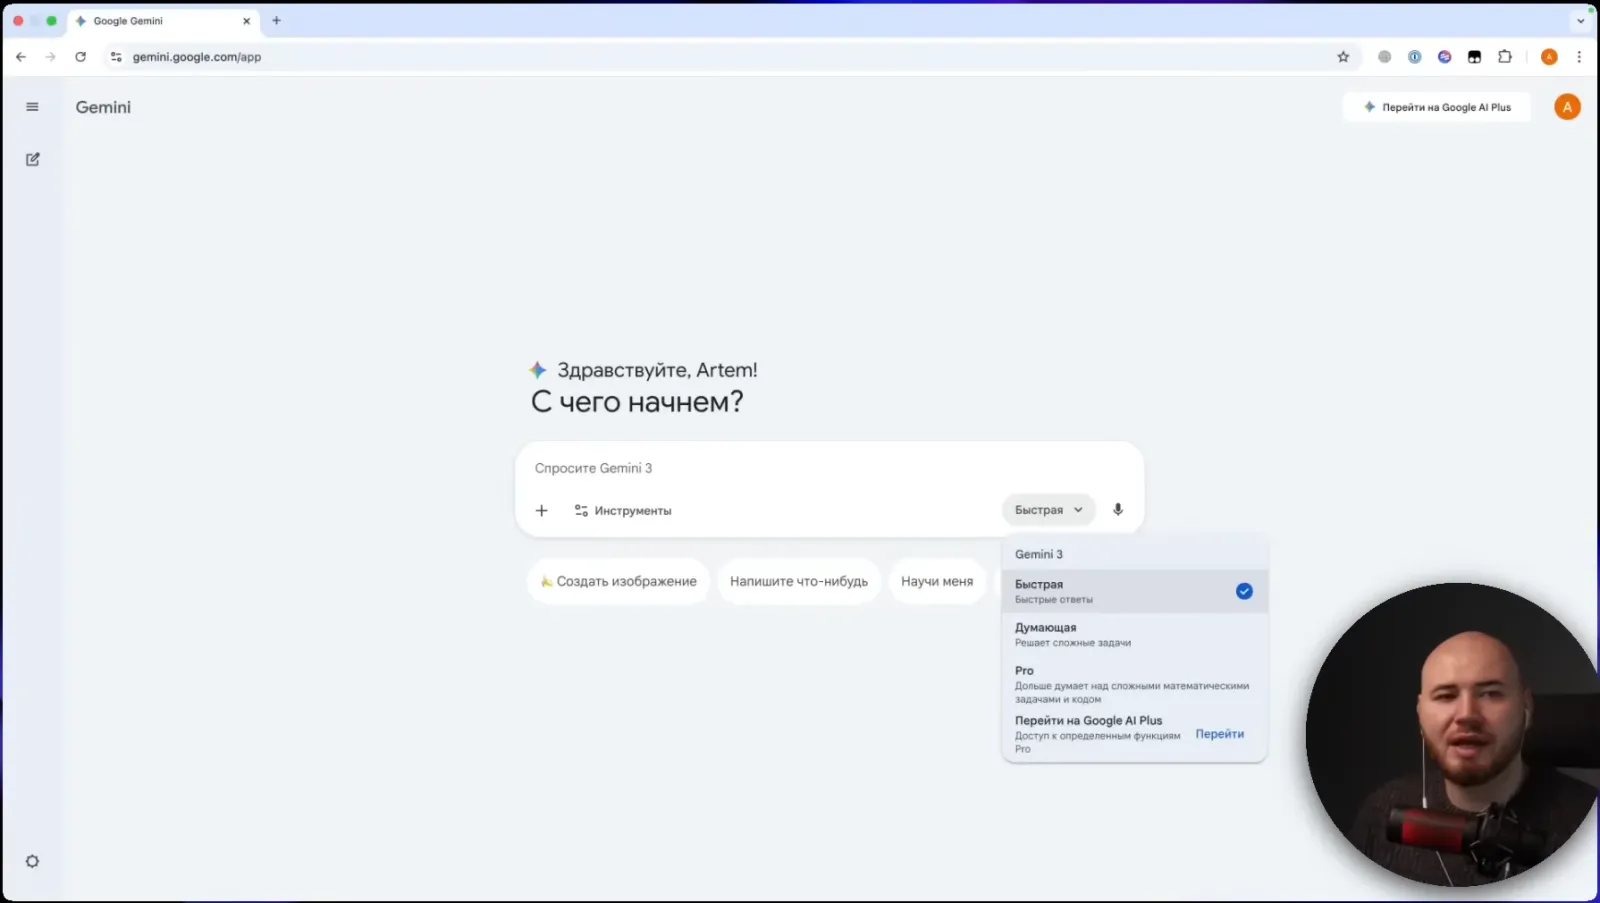Bookmark this page with the star icon
Image resolution: width=1600 pixels, height=903 pixels.
[x=1343, y=57]
